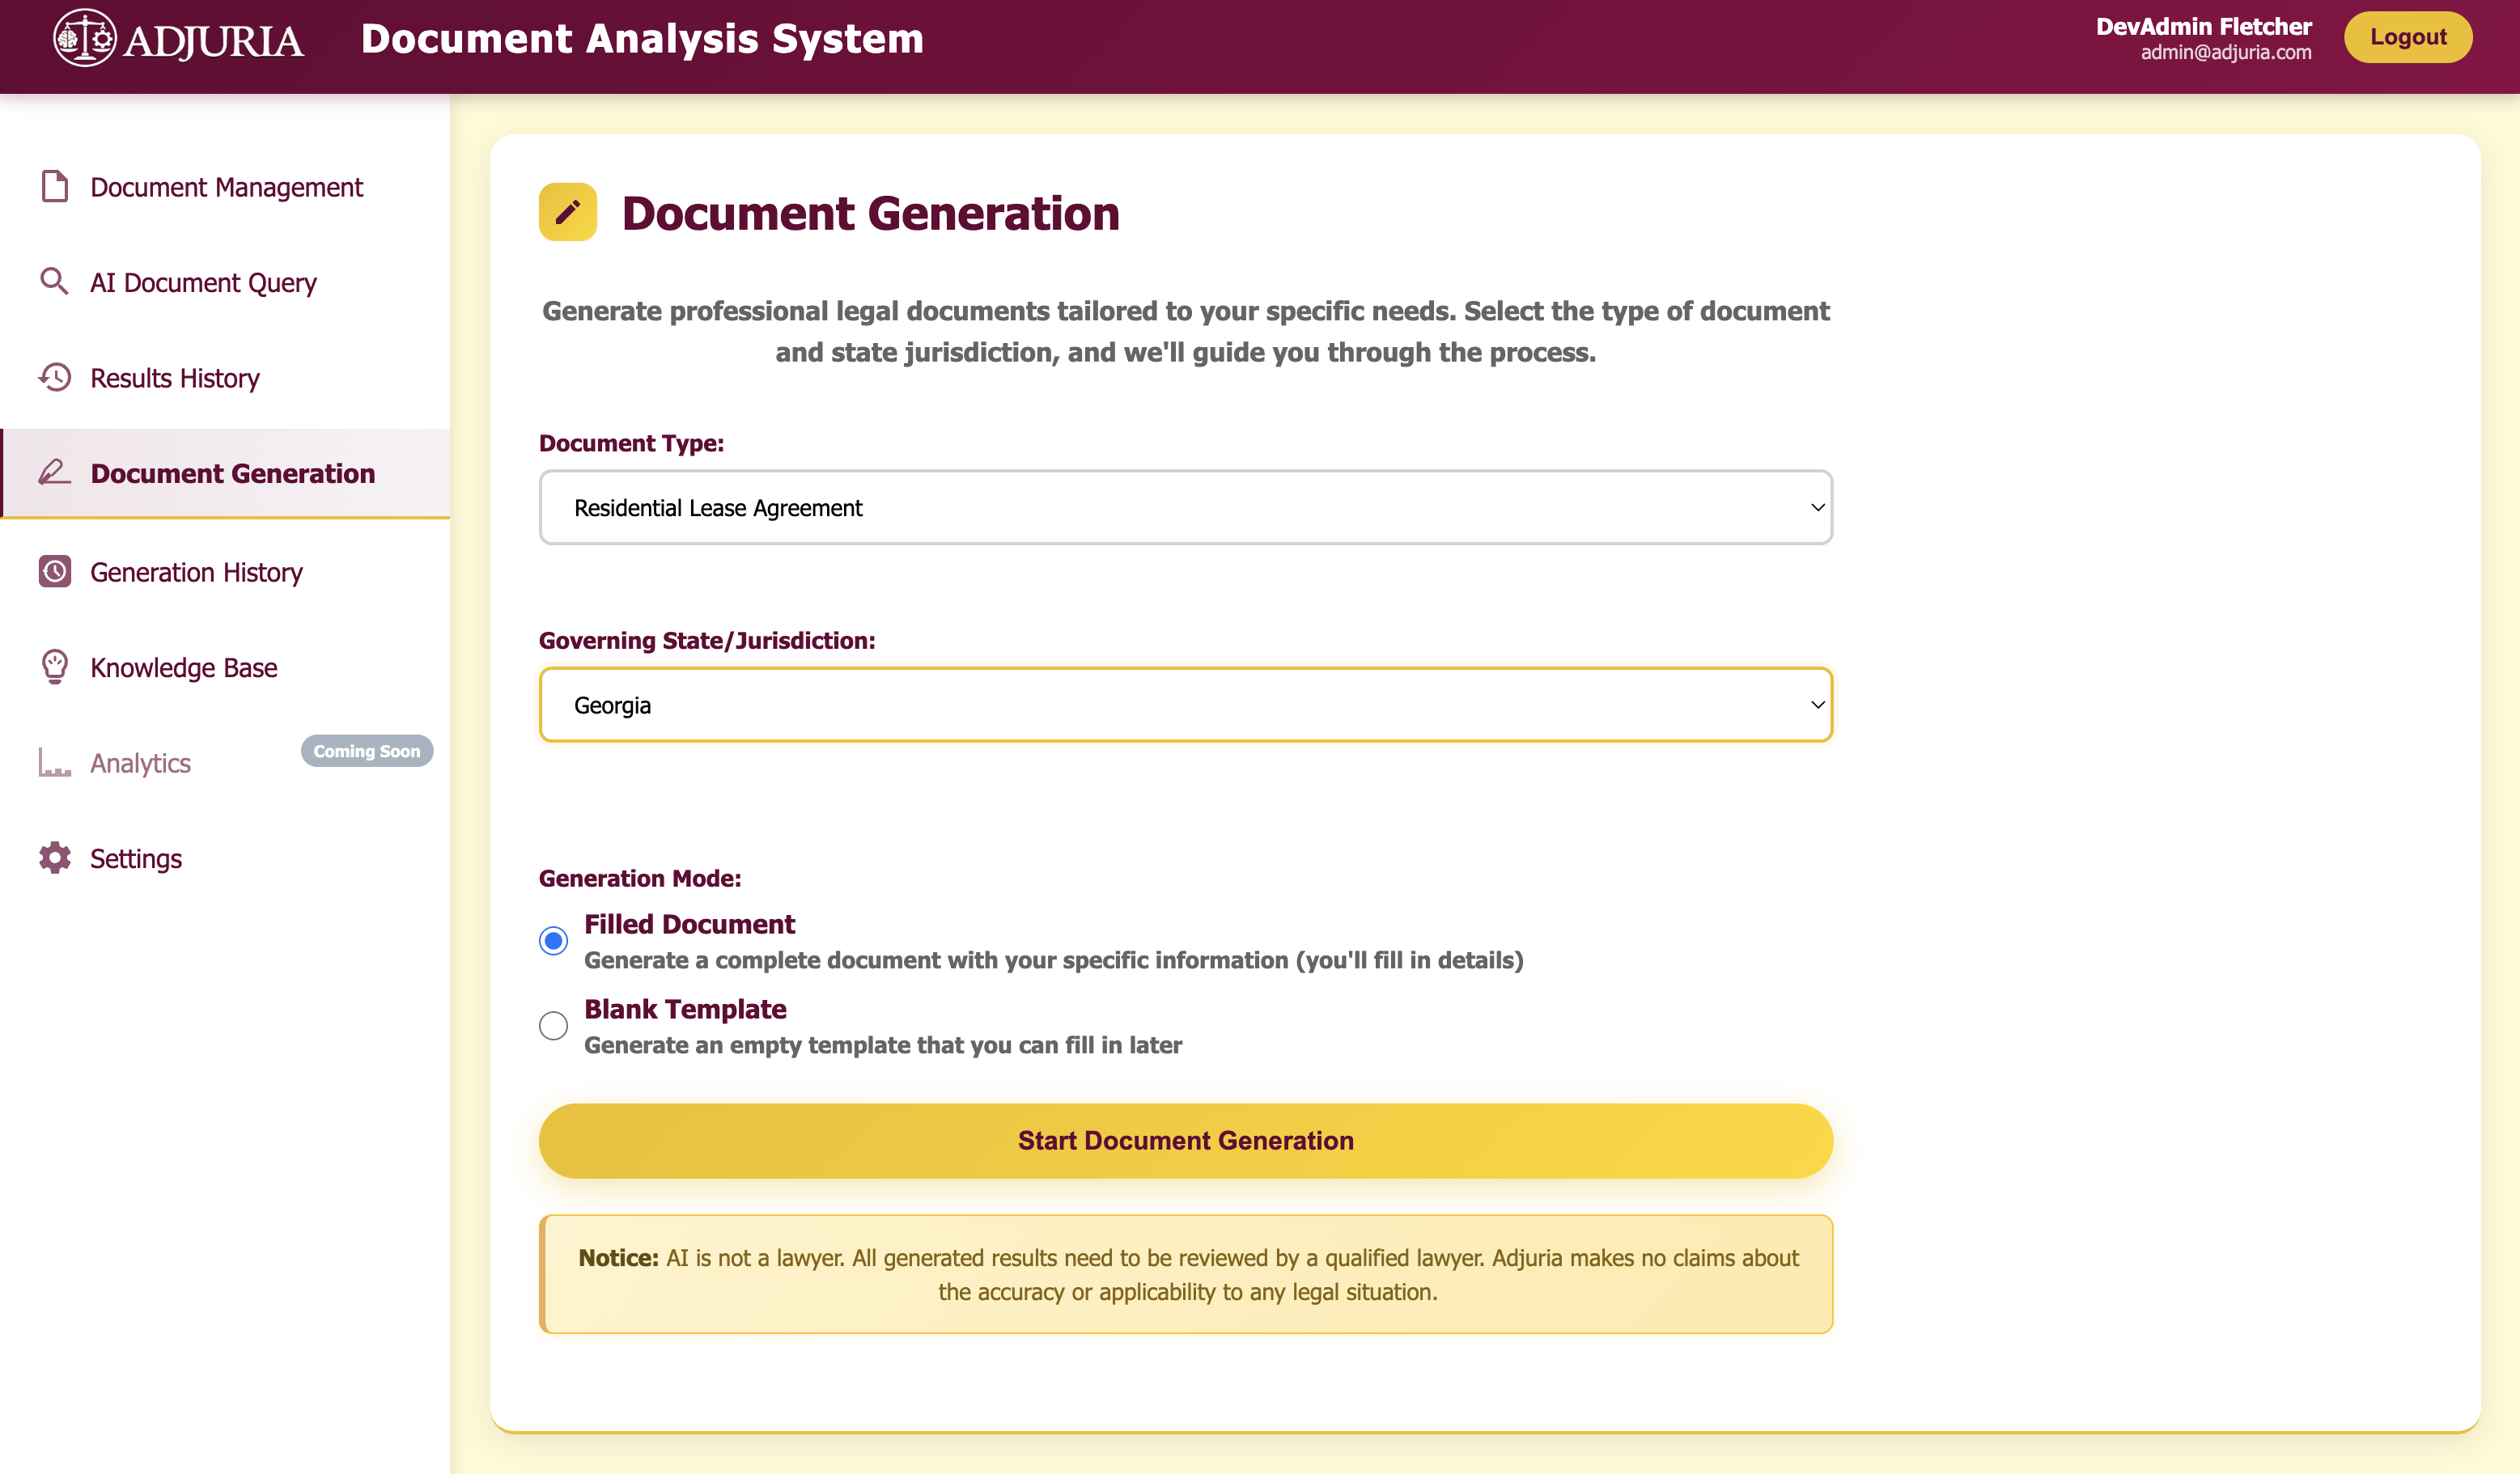Click the Document Generation page heading
This screenshot has height=1474, width=2520.
(871, 213)
